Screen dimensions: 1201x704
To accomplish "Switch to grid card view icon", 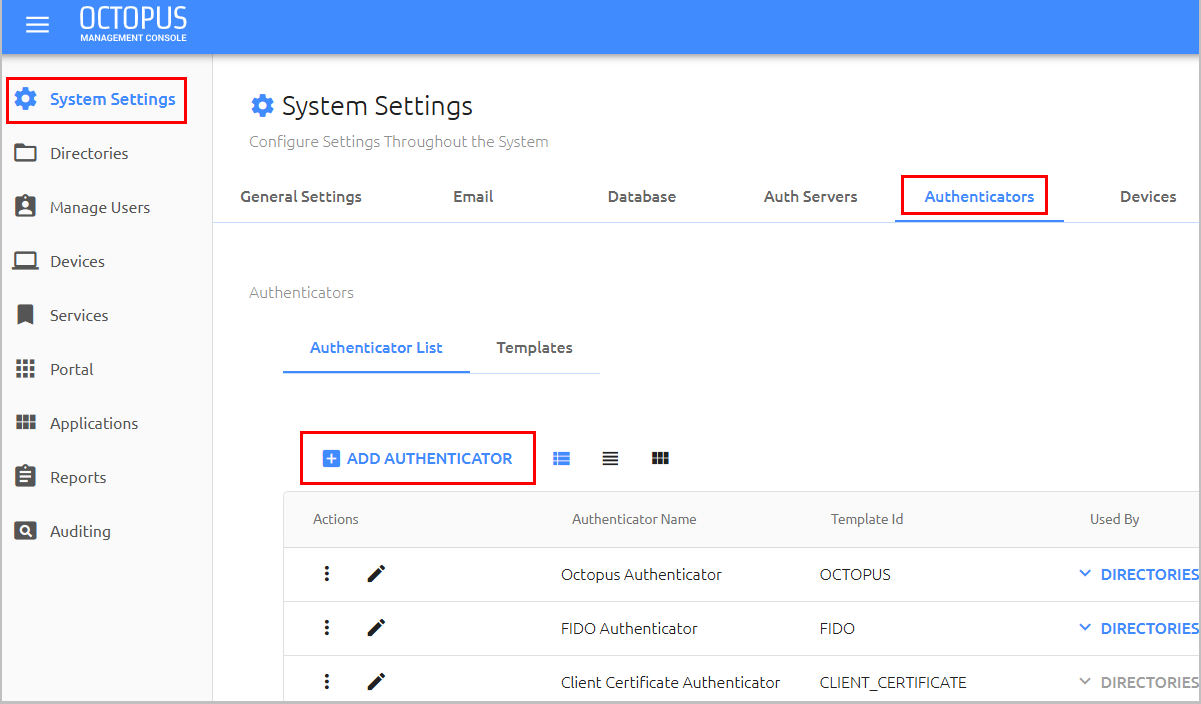I will point(660,458).
